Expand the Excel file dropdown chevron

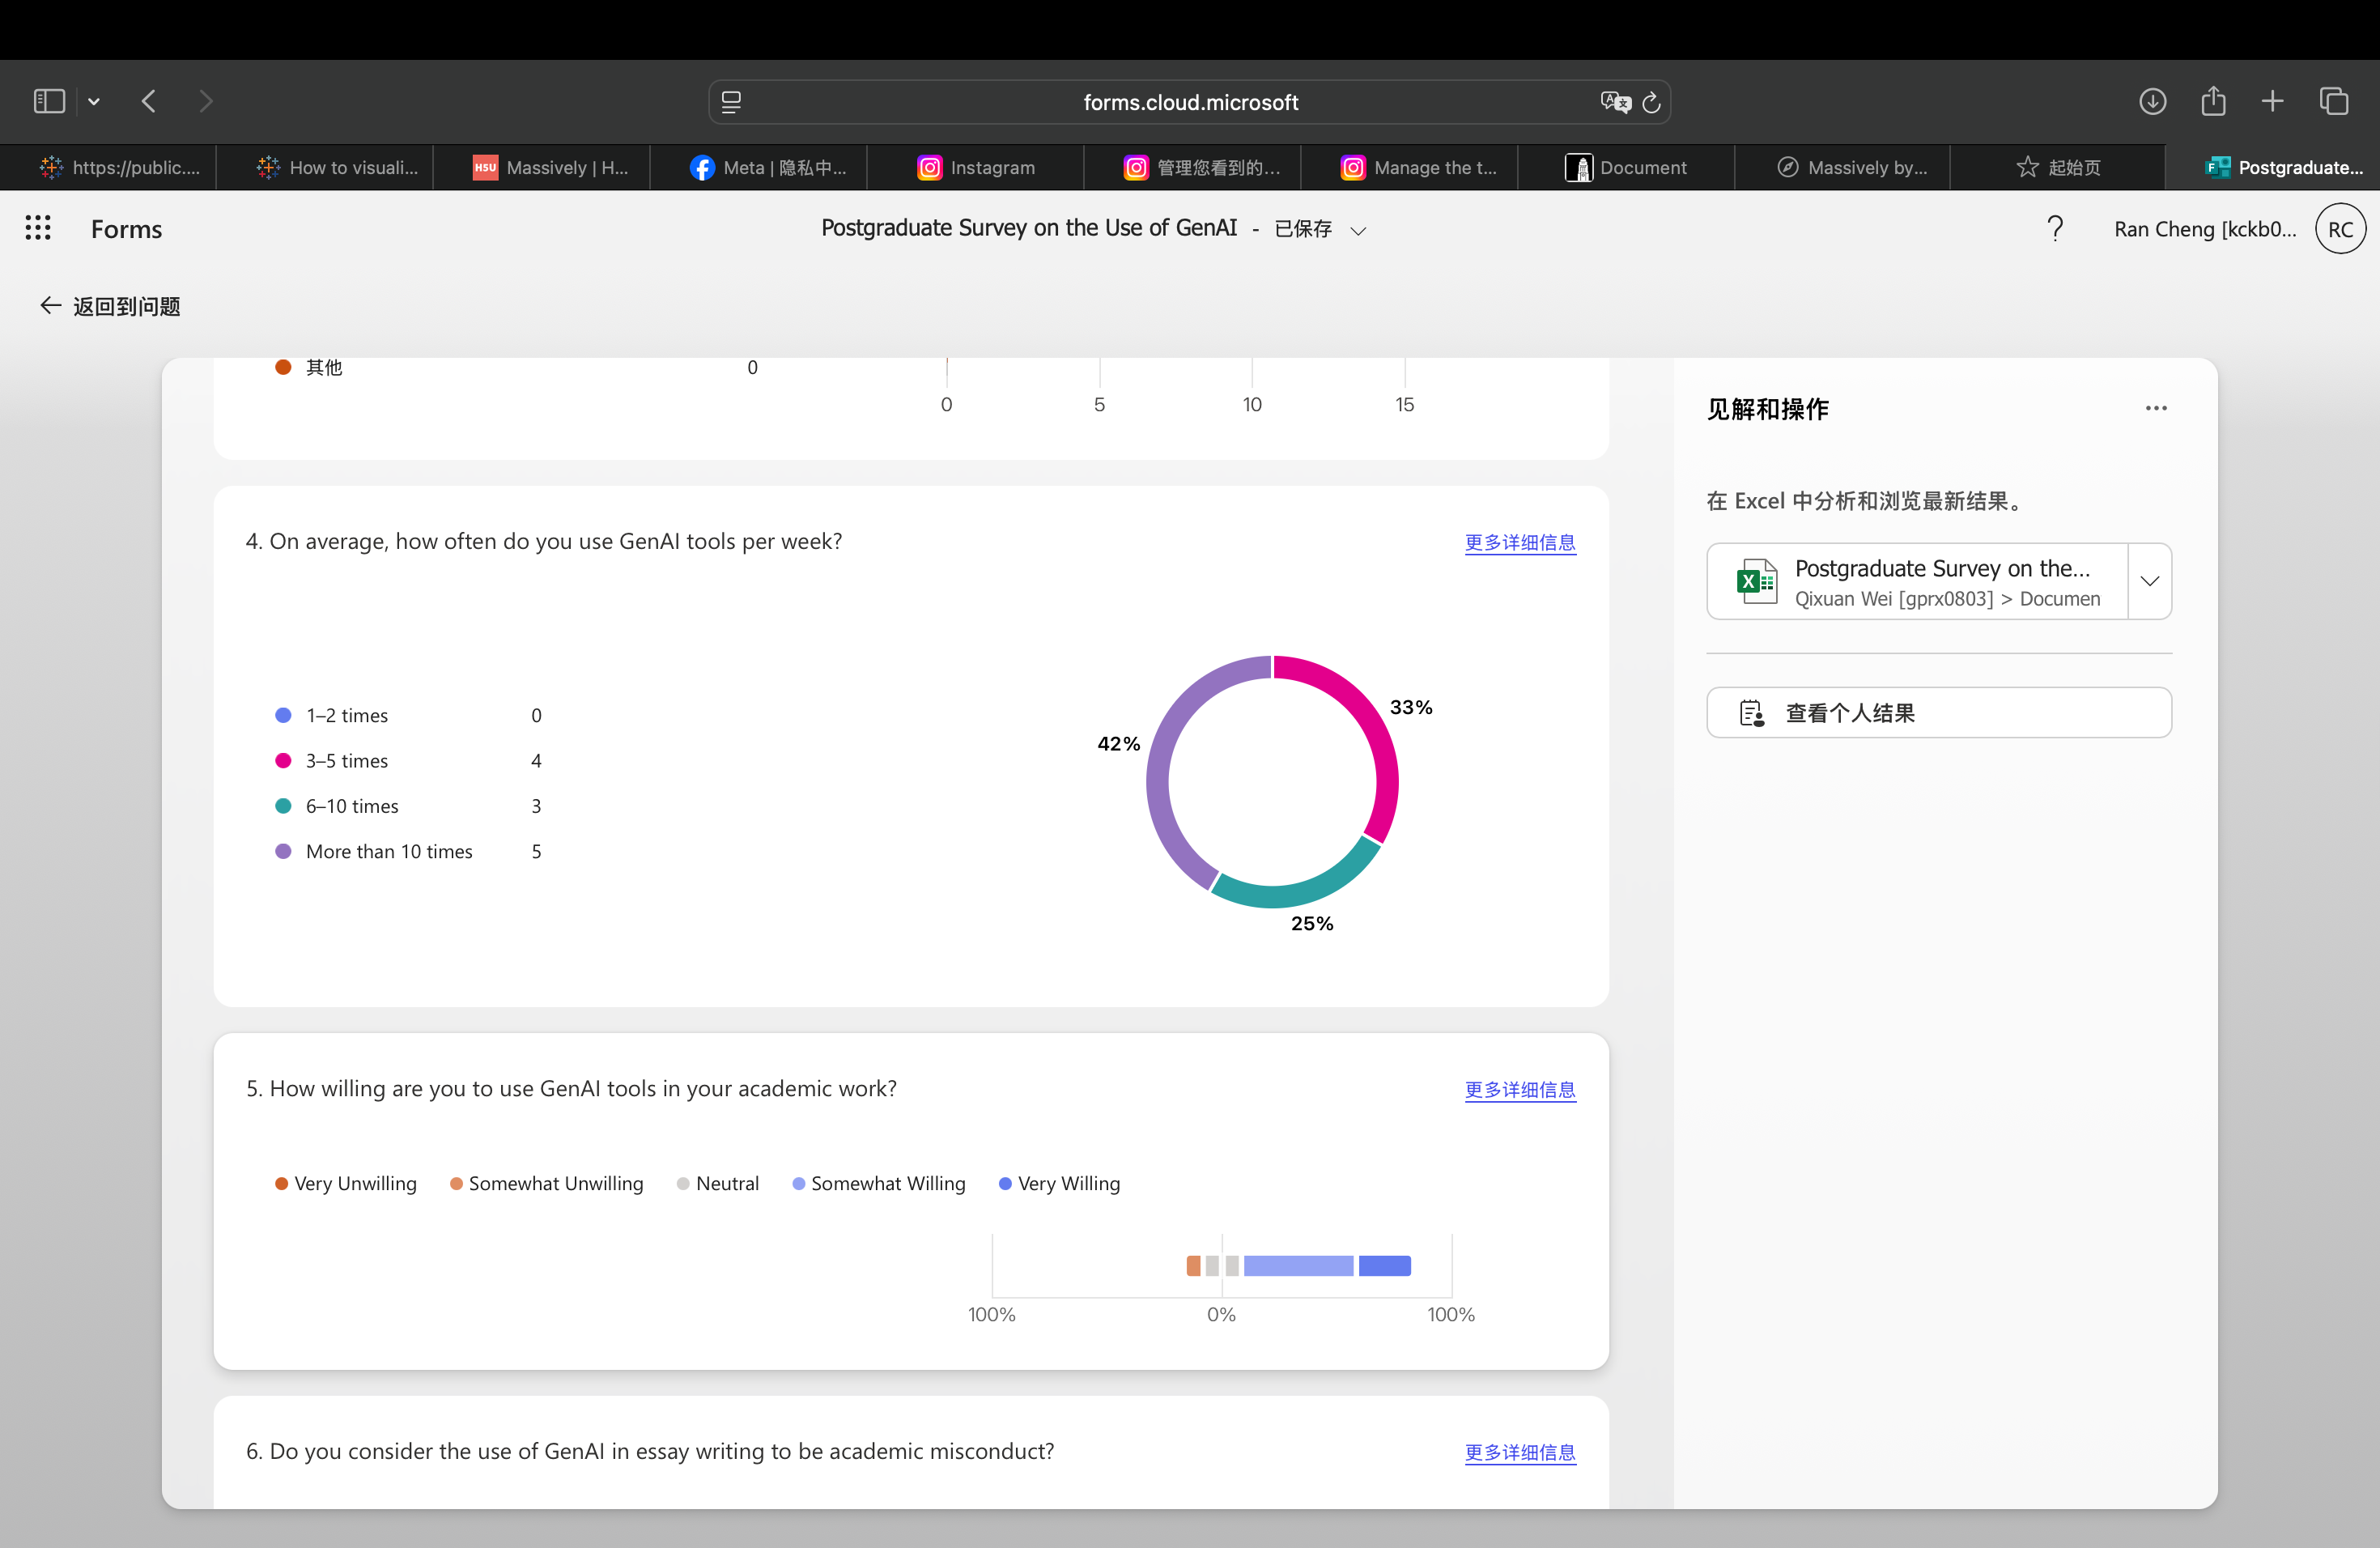2149,581
